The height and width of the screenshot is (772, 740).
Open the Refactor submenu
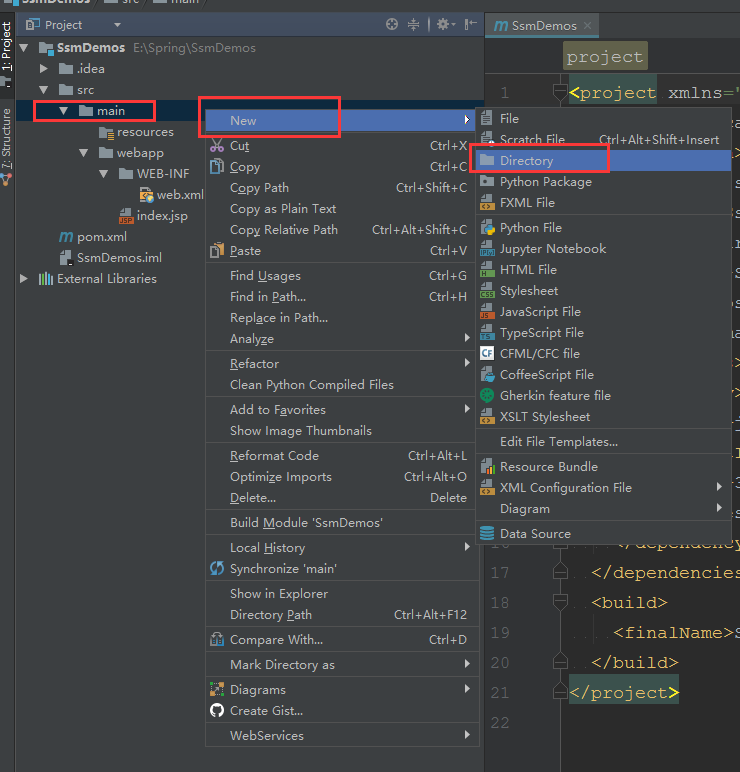point(342,364)
